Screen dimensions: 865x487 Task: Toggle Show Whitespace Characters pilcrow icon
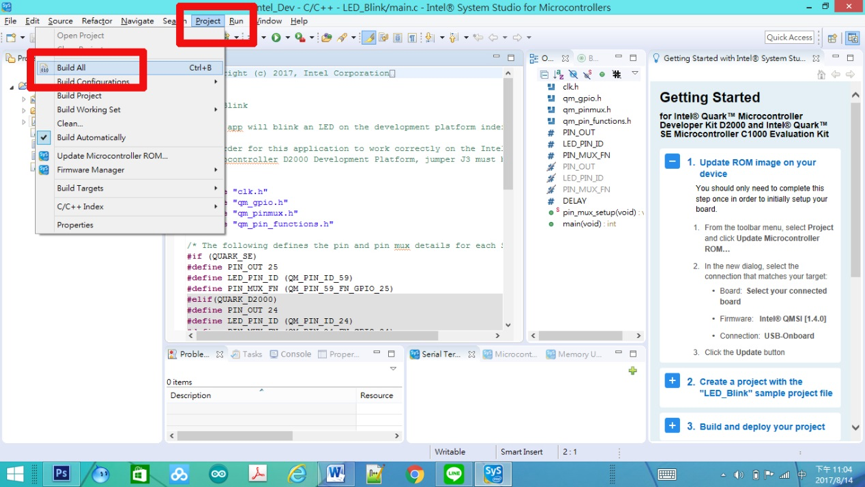click(412, 38)
